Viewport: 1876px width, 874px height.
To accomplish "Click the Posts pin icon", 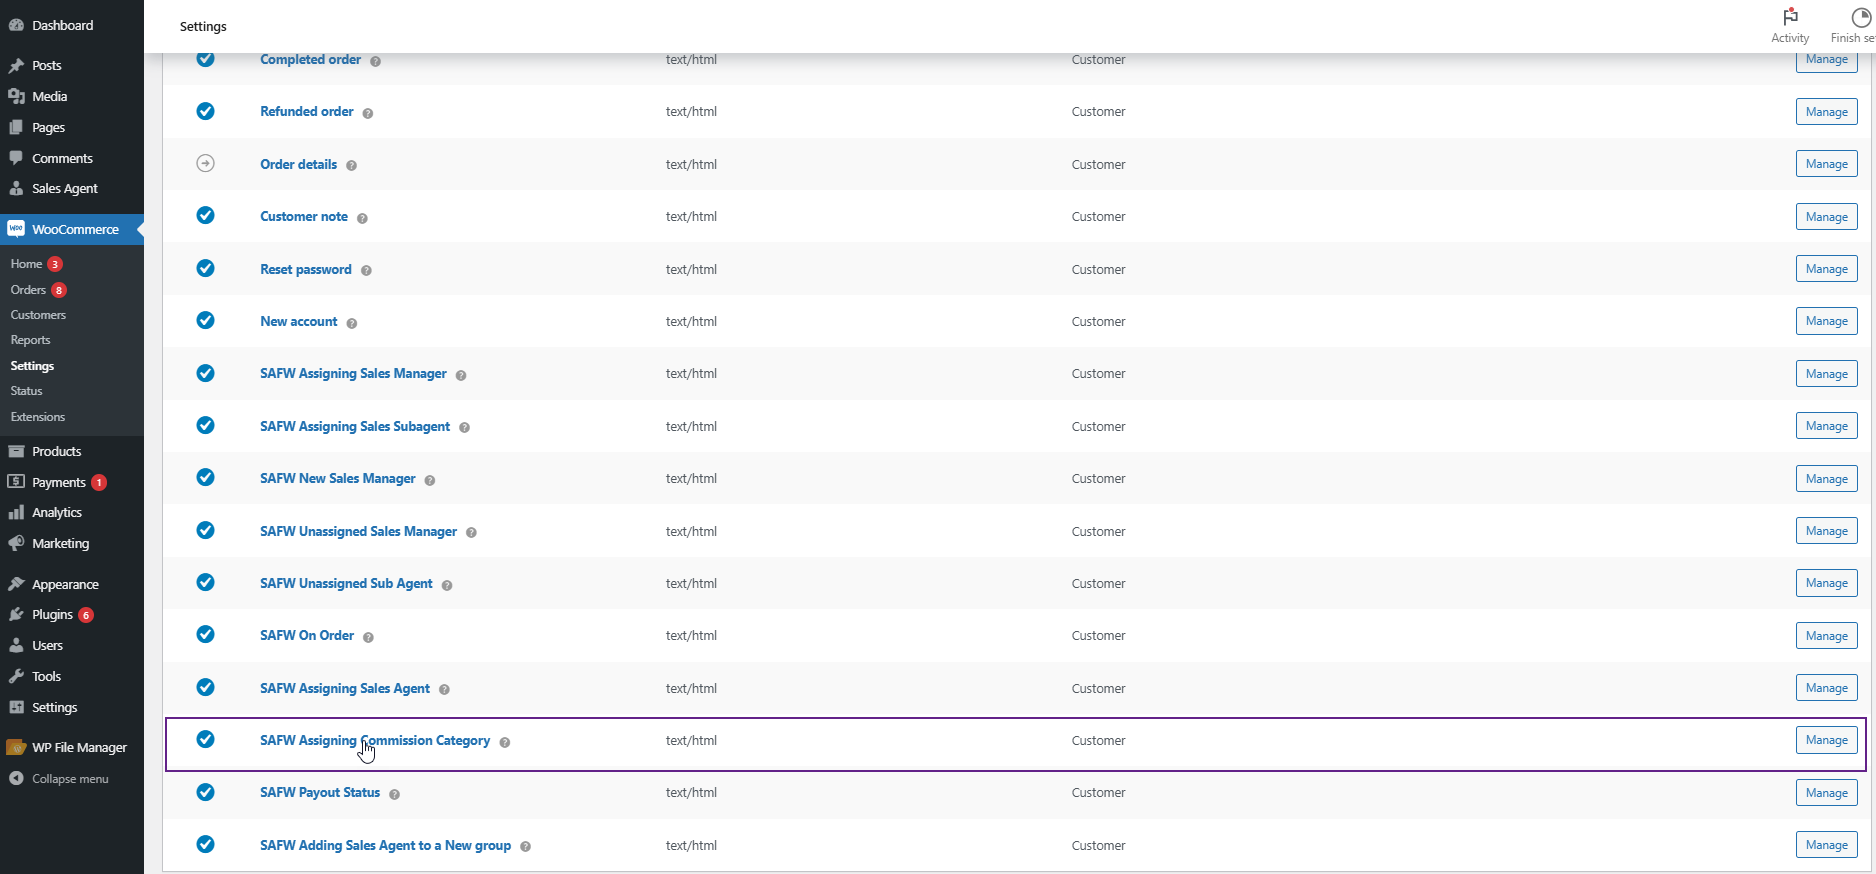I will point(16,65).
